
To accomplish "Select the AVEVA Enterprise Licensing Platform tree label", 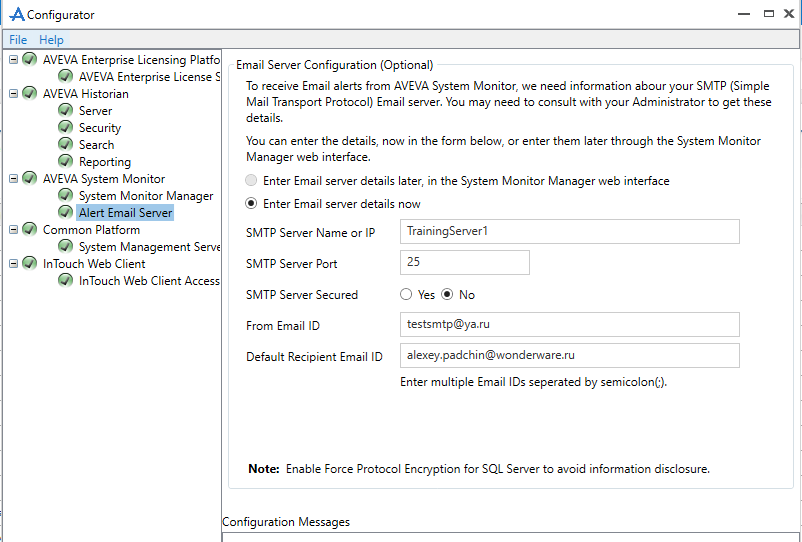I will [x=131, y=60].
